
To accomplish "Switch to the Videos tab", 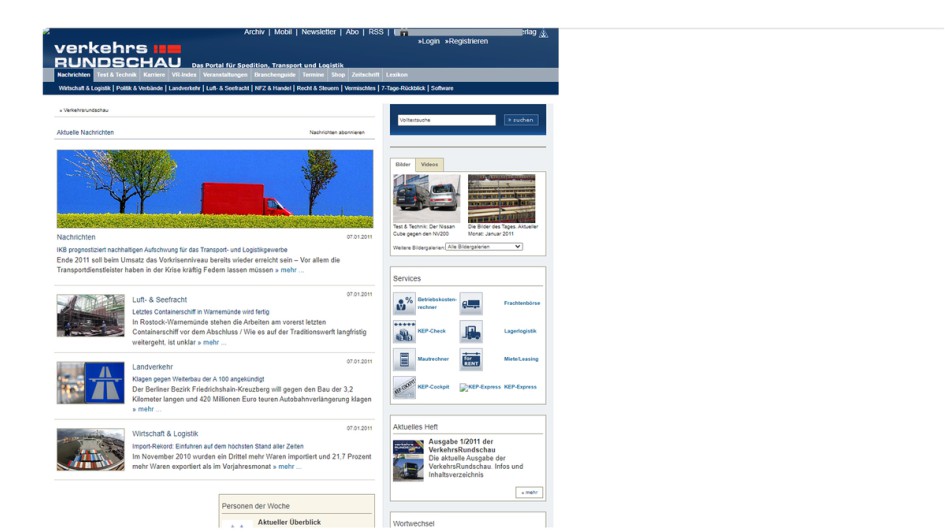I will click(x=429, y=164).
